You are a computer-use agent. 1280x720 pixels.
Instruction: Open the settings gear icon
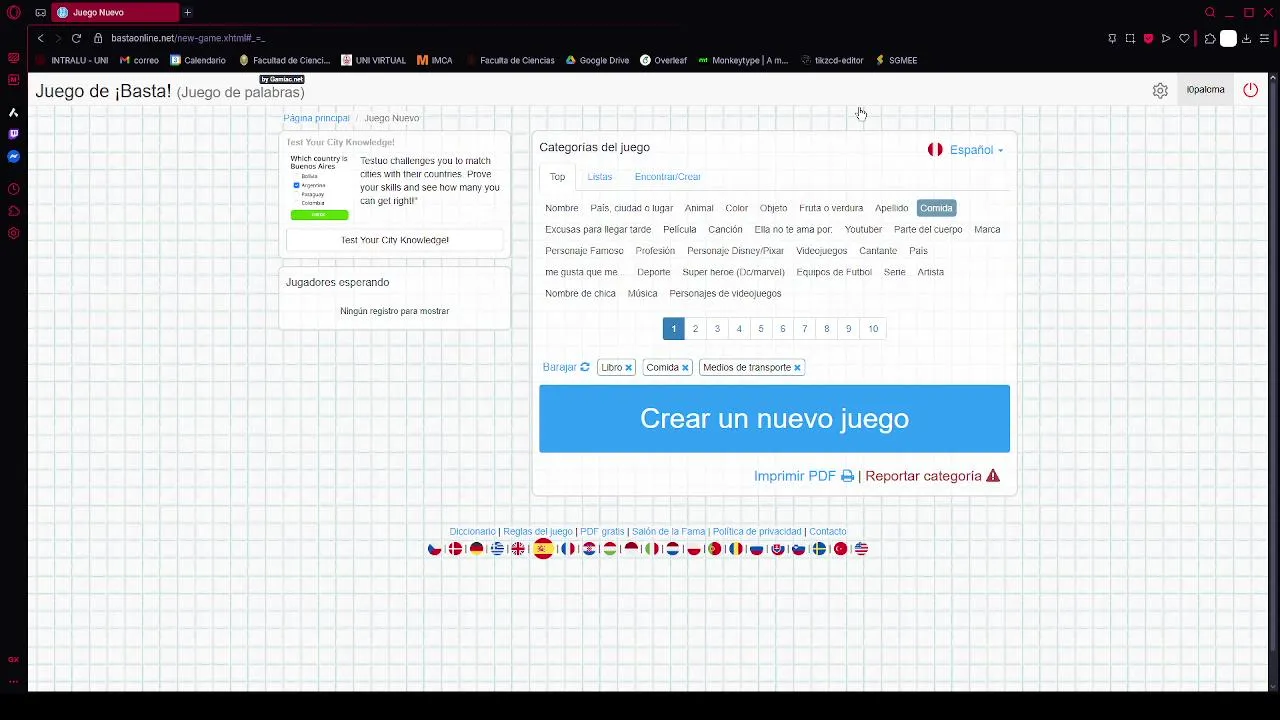(1160, 90)
